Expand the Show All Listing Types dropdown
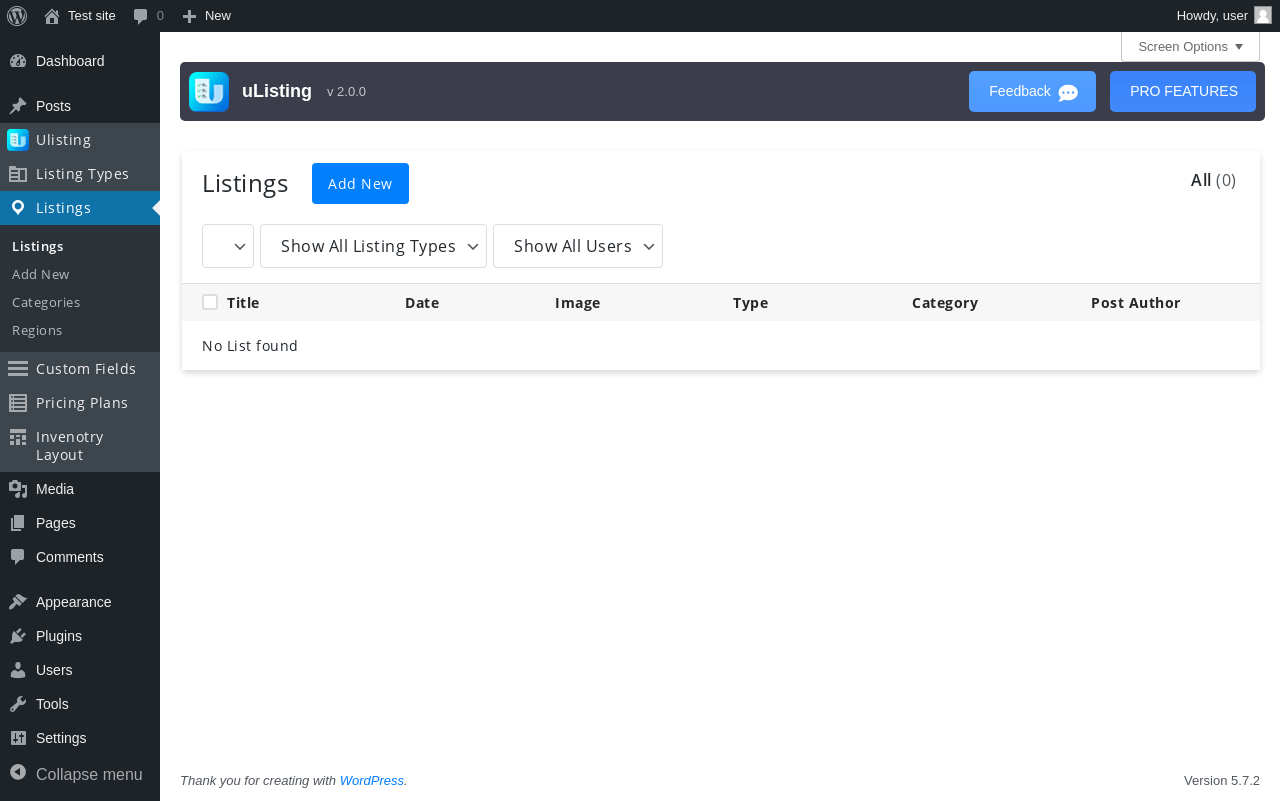 coord(373,246)
